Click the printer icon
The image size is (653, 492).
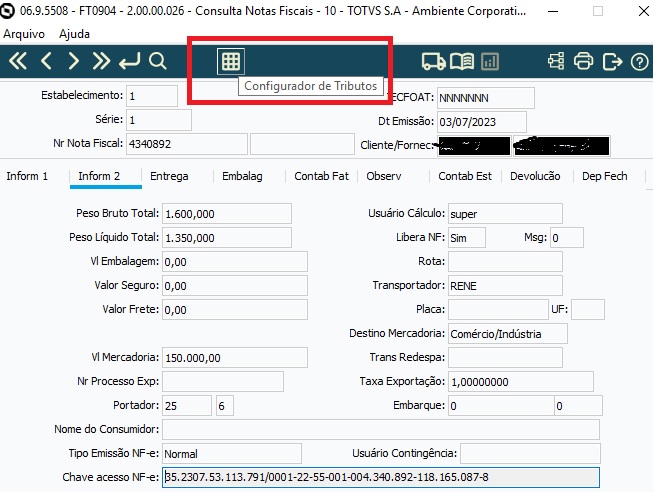[583, 61]
